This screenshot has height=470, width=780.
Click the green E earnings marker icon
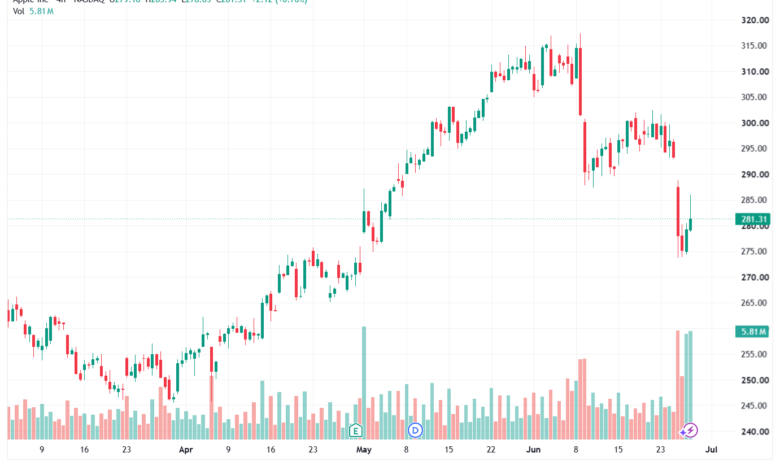355,430
